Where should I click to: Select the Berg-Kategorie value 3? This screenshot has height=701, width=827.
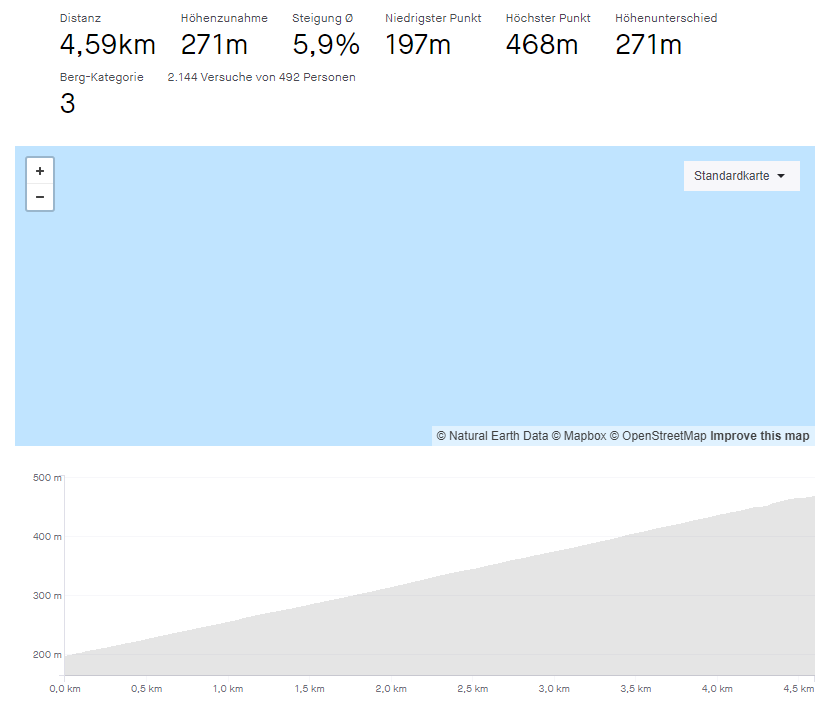[x=68, y=104]
